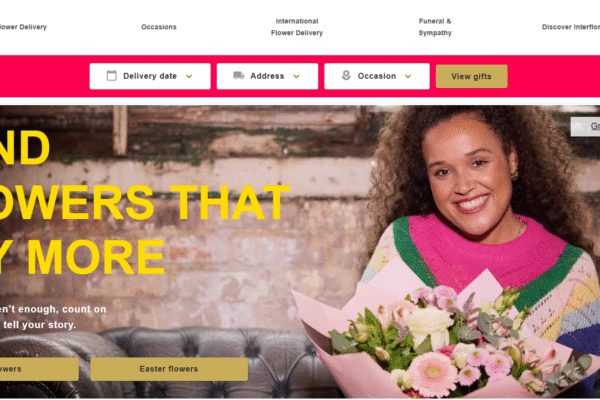600x400 pixels.
Task: Open the Delivery date selector box
Action: point(150,76)
